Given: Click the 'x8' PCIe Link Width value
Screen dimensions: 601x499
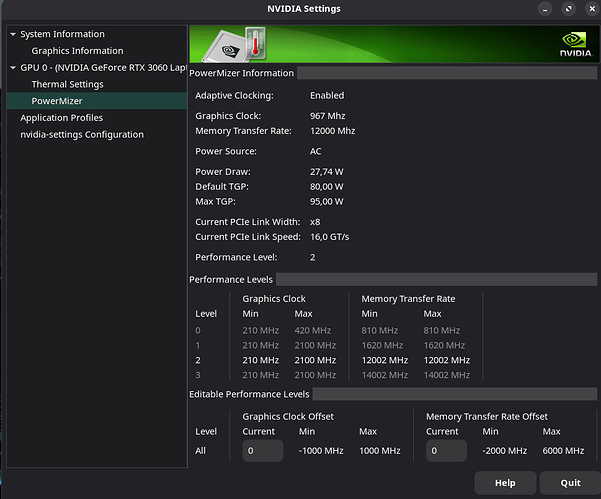Looking at the screenshot, I should [315, 222].
